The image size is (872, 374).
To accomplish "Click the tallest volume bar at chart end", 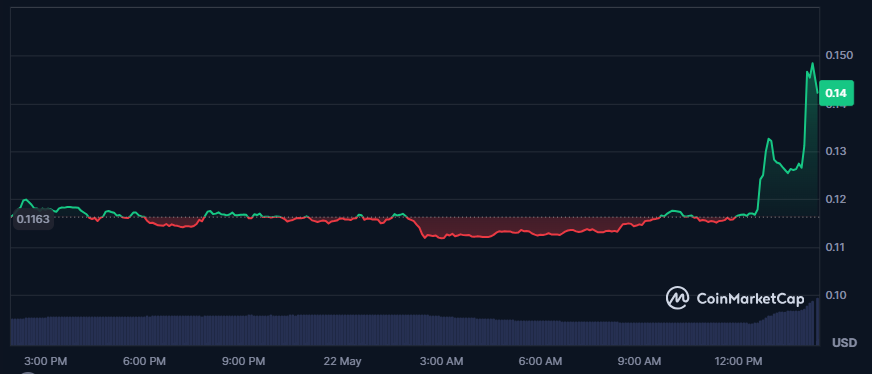I will pos(818,322).
